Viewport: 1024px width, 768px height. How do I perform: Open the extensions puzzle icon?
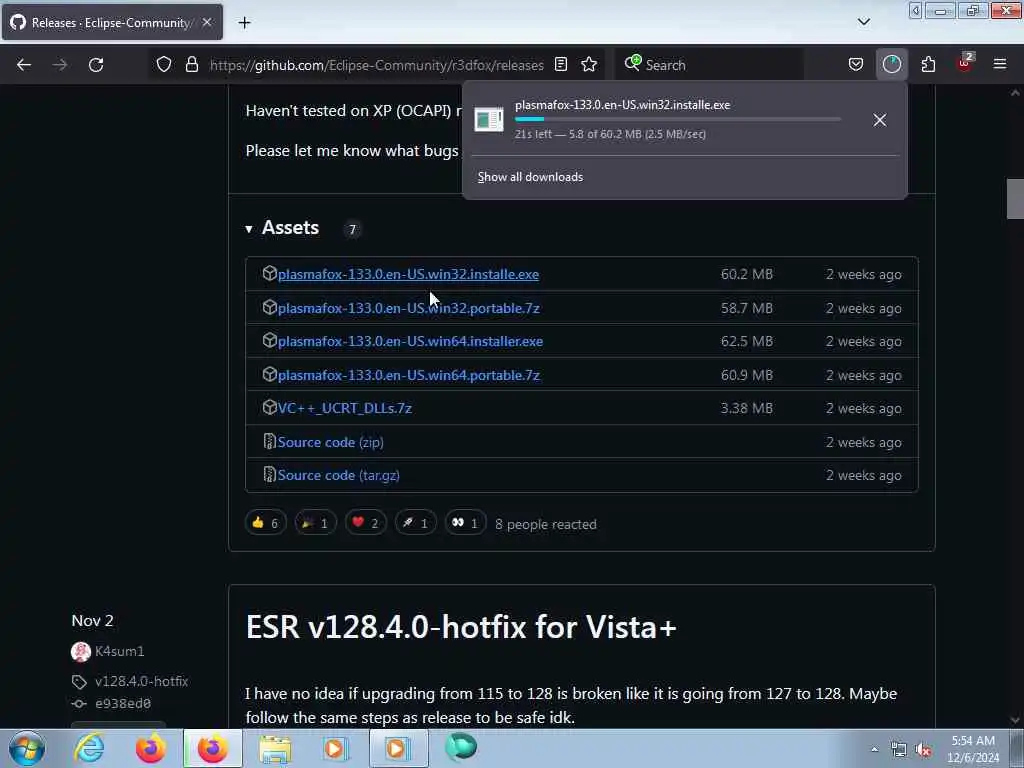click(928, 65)
